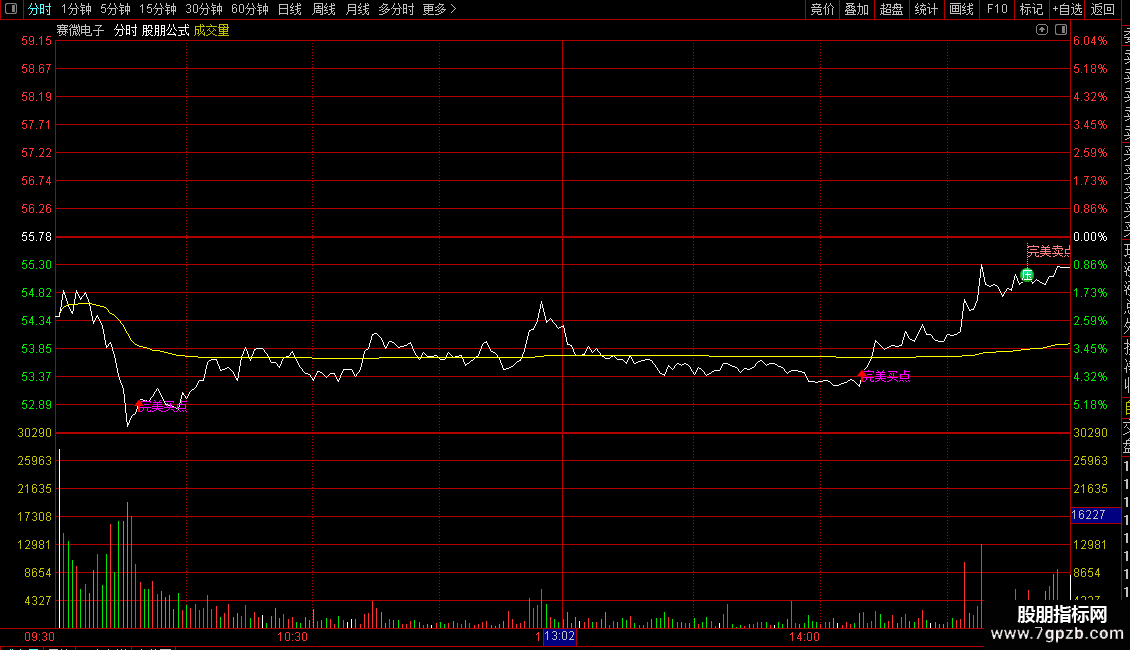Switch to the 分时 intraday tab
This screenshot has width=1130, height=650.
point(40,9)
